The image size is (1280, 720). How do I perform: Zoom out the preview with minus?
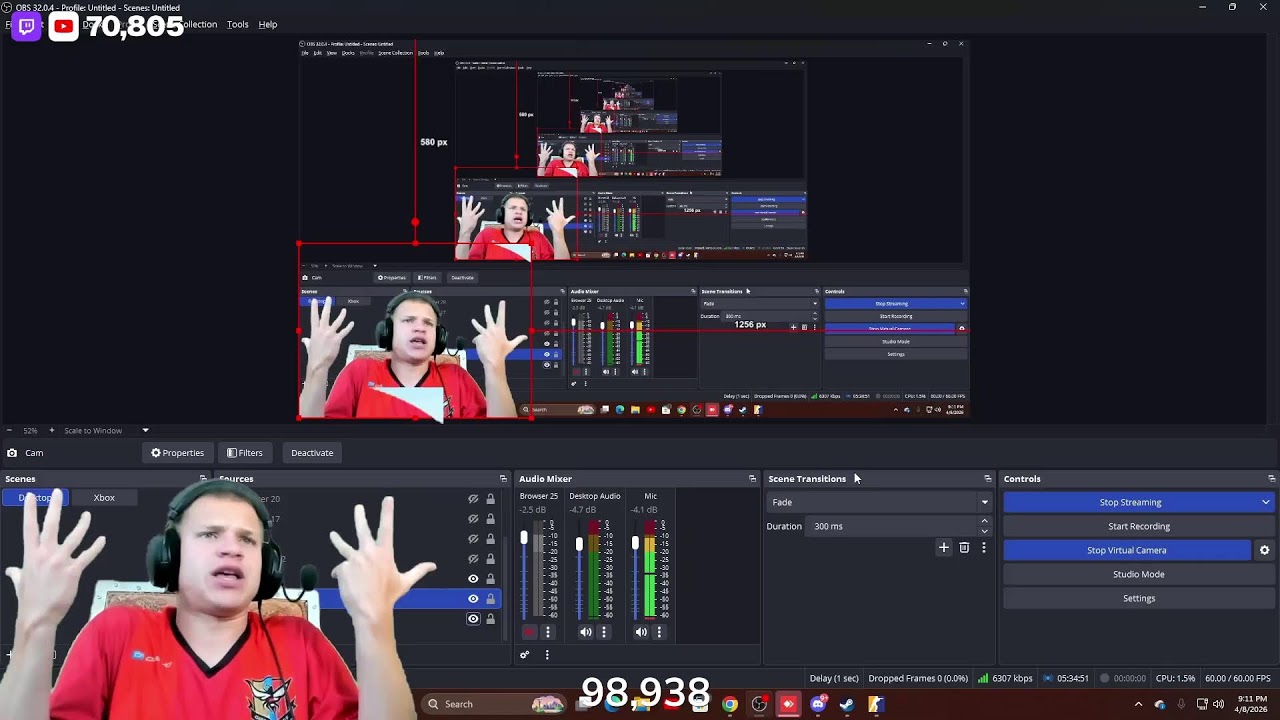coord(9,431)
